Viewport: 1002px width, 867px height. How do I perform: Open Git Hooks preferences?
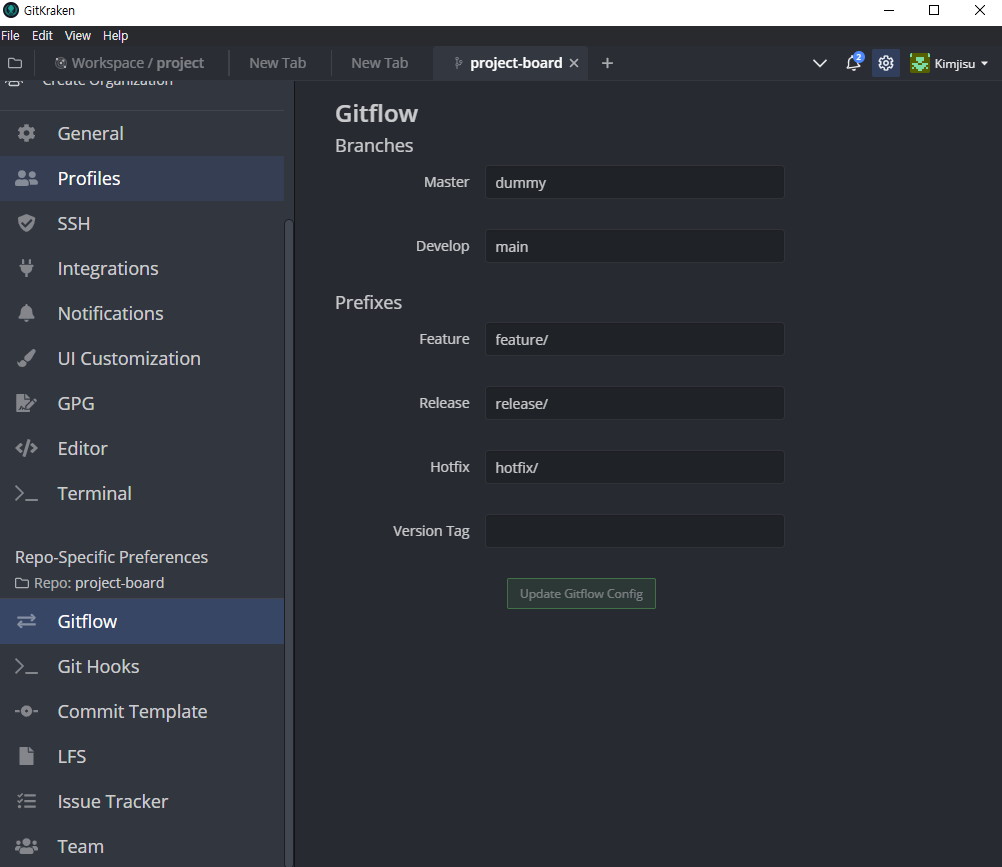coord(142,666)
